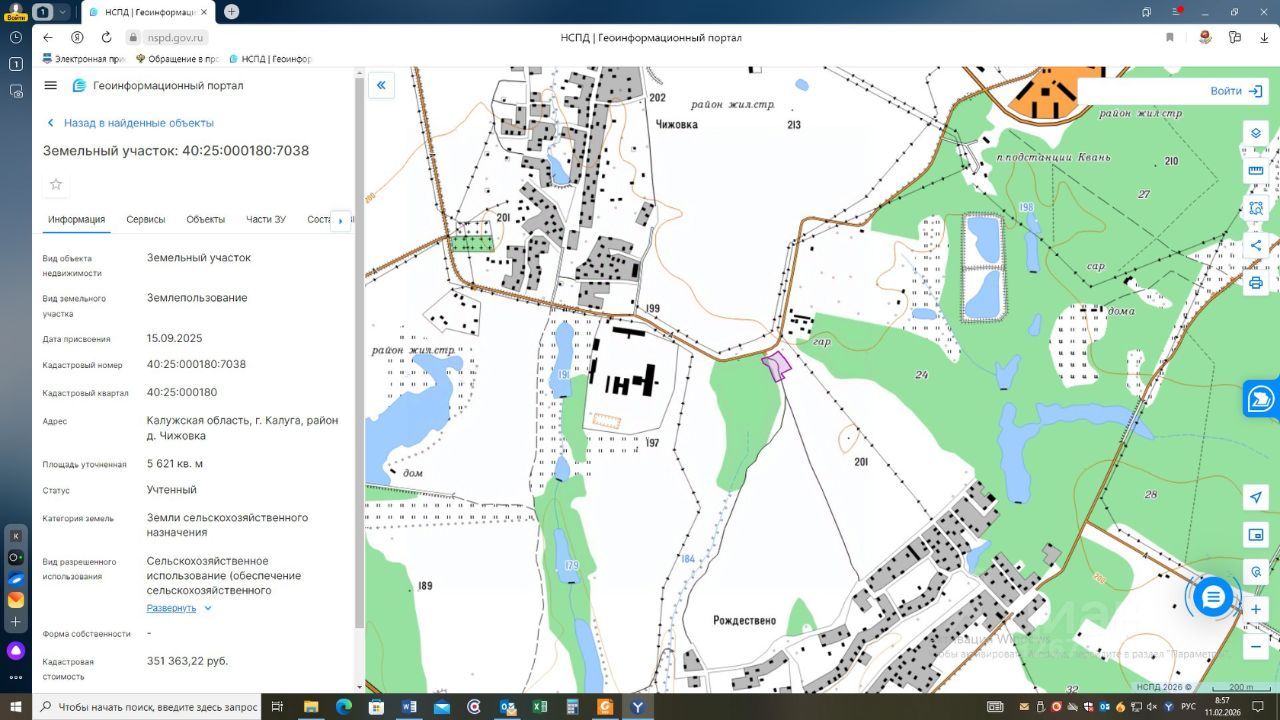Open the map layers panel
The image size is (1280, 720).
[x=1256, y=134]
